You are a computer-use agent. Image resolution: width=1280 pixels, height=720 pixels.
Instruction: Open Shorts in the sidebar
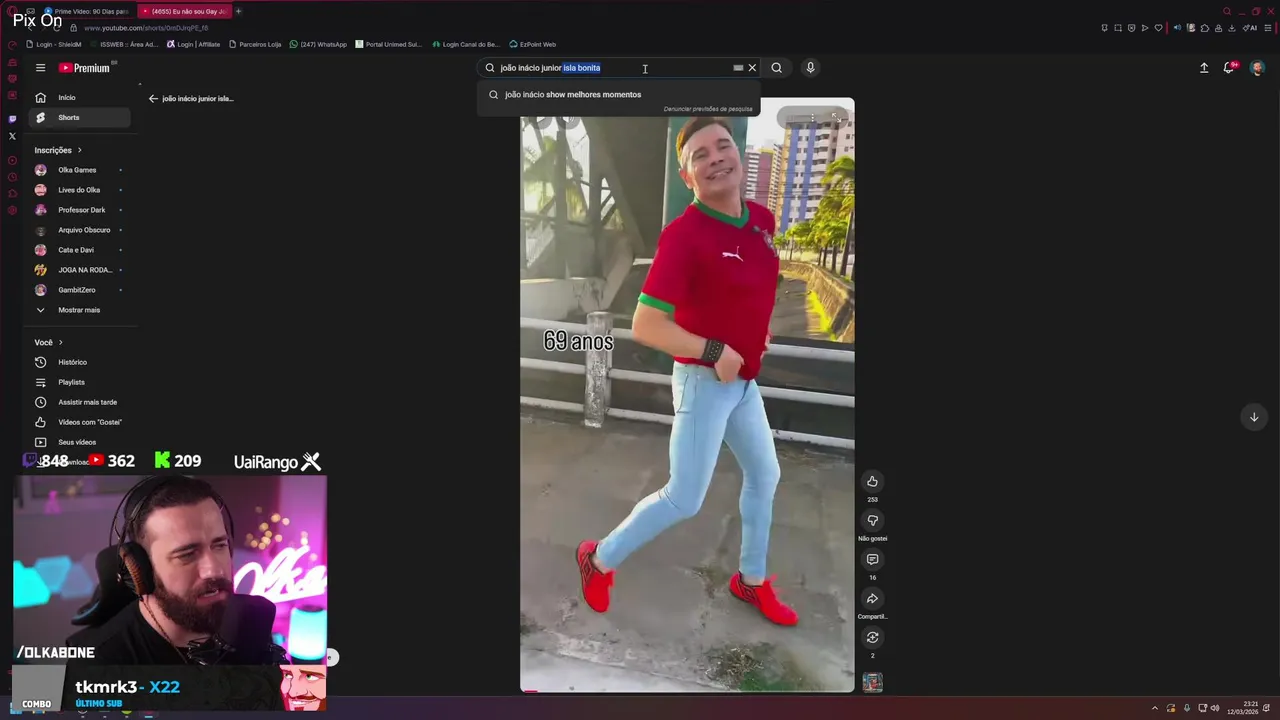click(78, 117)
